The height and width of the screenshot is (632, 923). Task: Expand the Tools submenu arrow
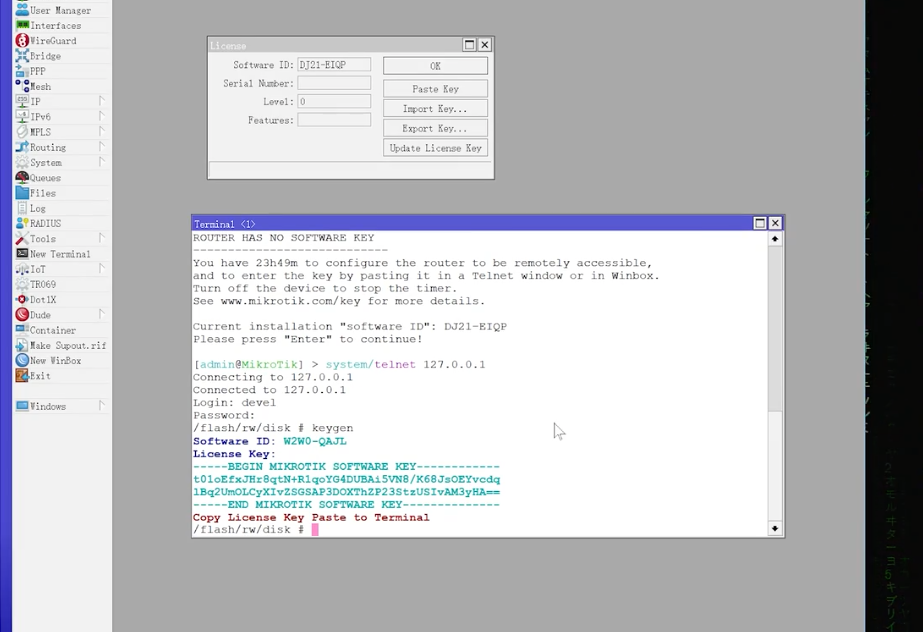[x=102, y=238]
